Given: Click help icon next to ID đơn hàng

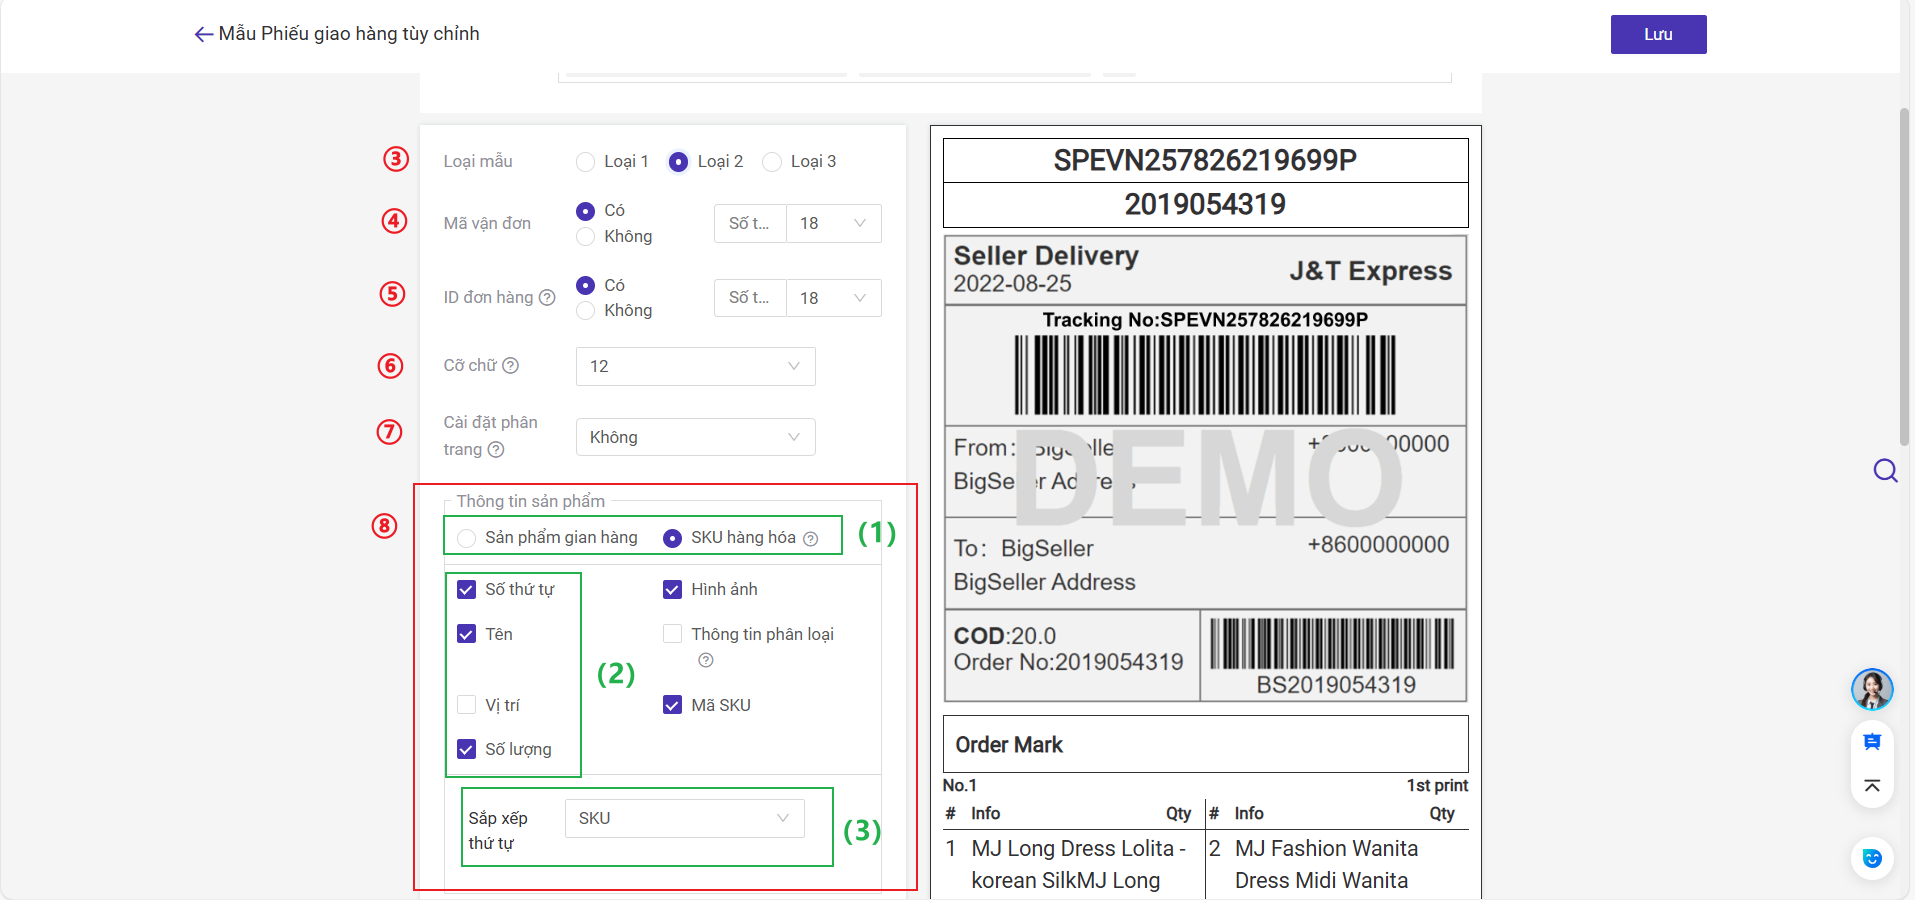Looking at the screenshot, I should click(547, 298).
